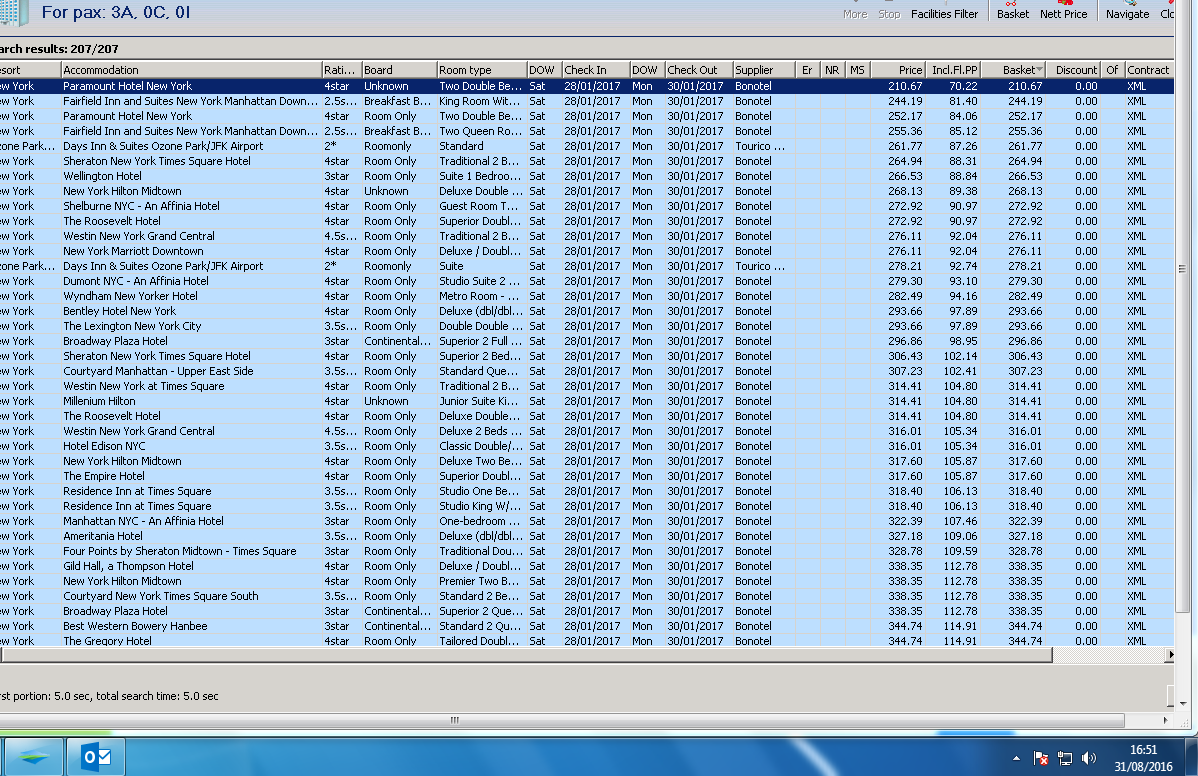
Task: Click the Basket toolbar button
Action: [x=1012, y=10]
